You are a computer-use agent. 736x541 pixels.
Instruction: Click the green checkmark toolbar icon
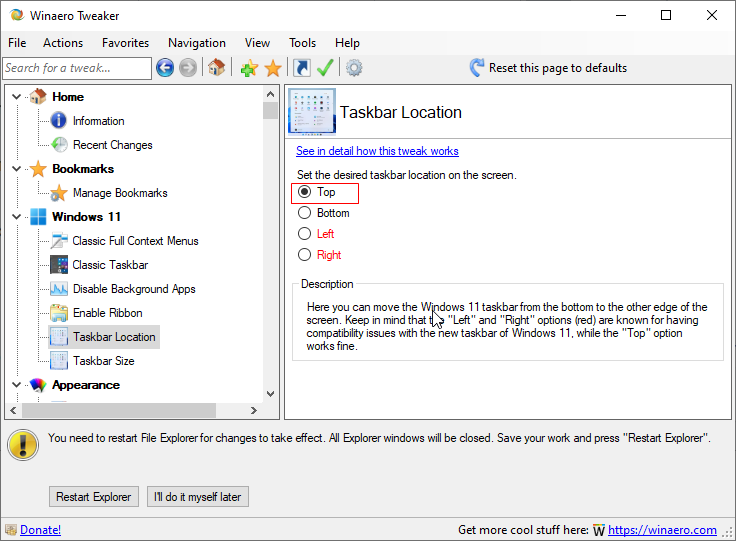pyautogui.click(x=325, y=68)
